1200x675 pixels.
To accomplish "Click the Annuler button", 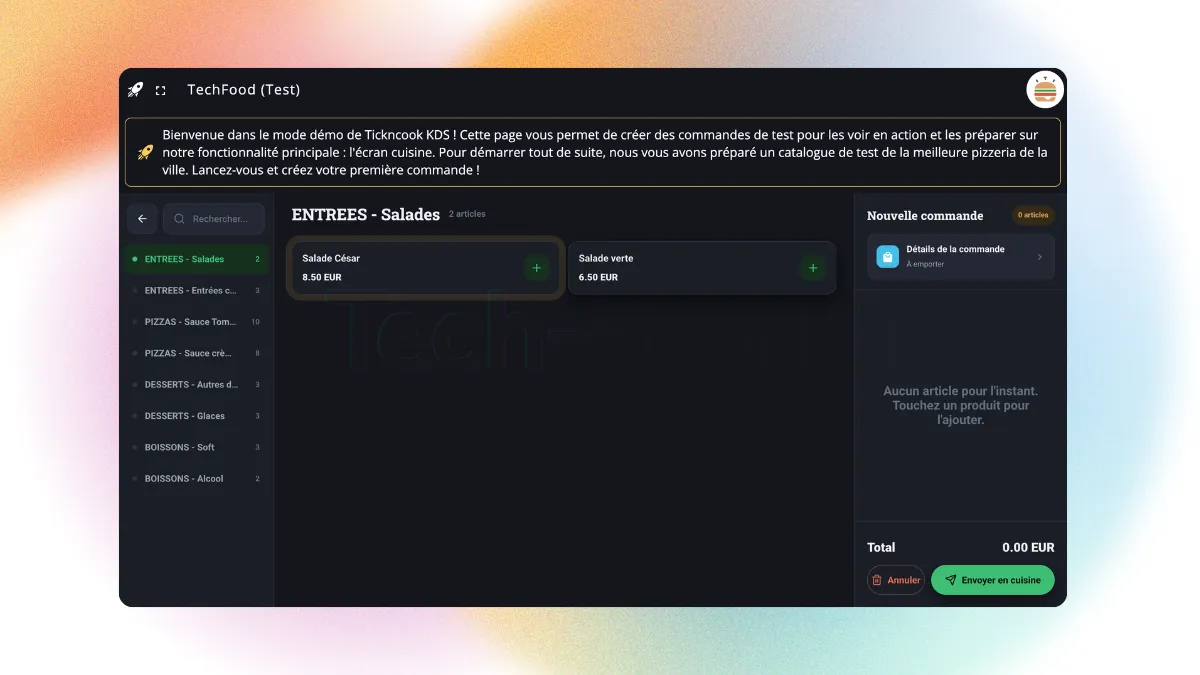I will [896, 580].
